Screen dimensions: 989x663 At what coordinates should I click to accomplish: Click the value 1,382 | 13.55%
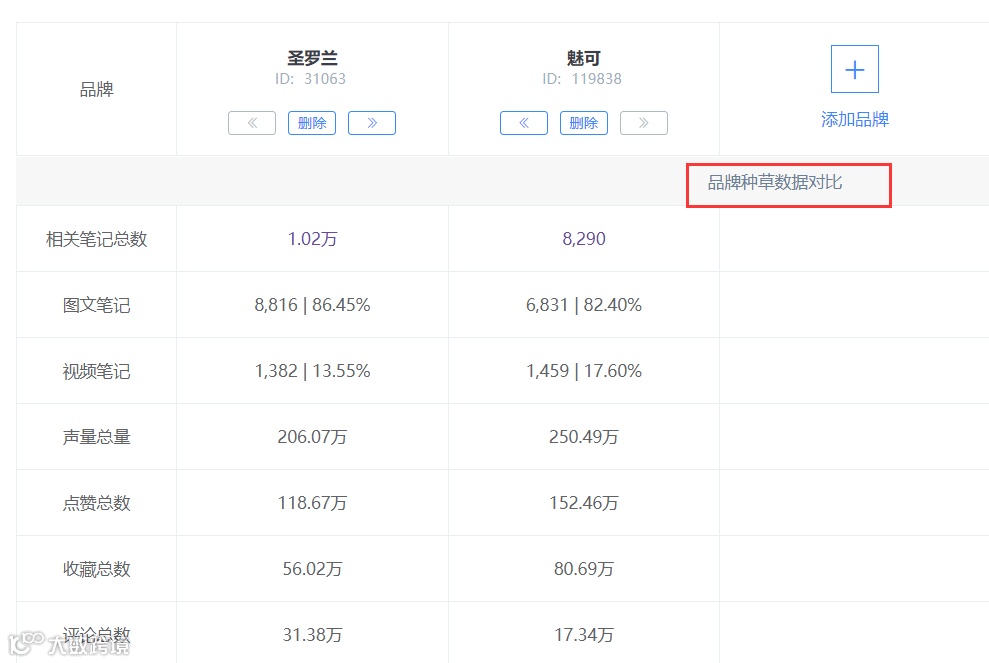pos(312,371)
